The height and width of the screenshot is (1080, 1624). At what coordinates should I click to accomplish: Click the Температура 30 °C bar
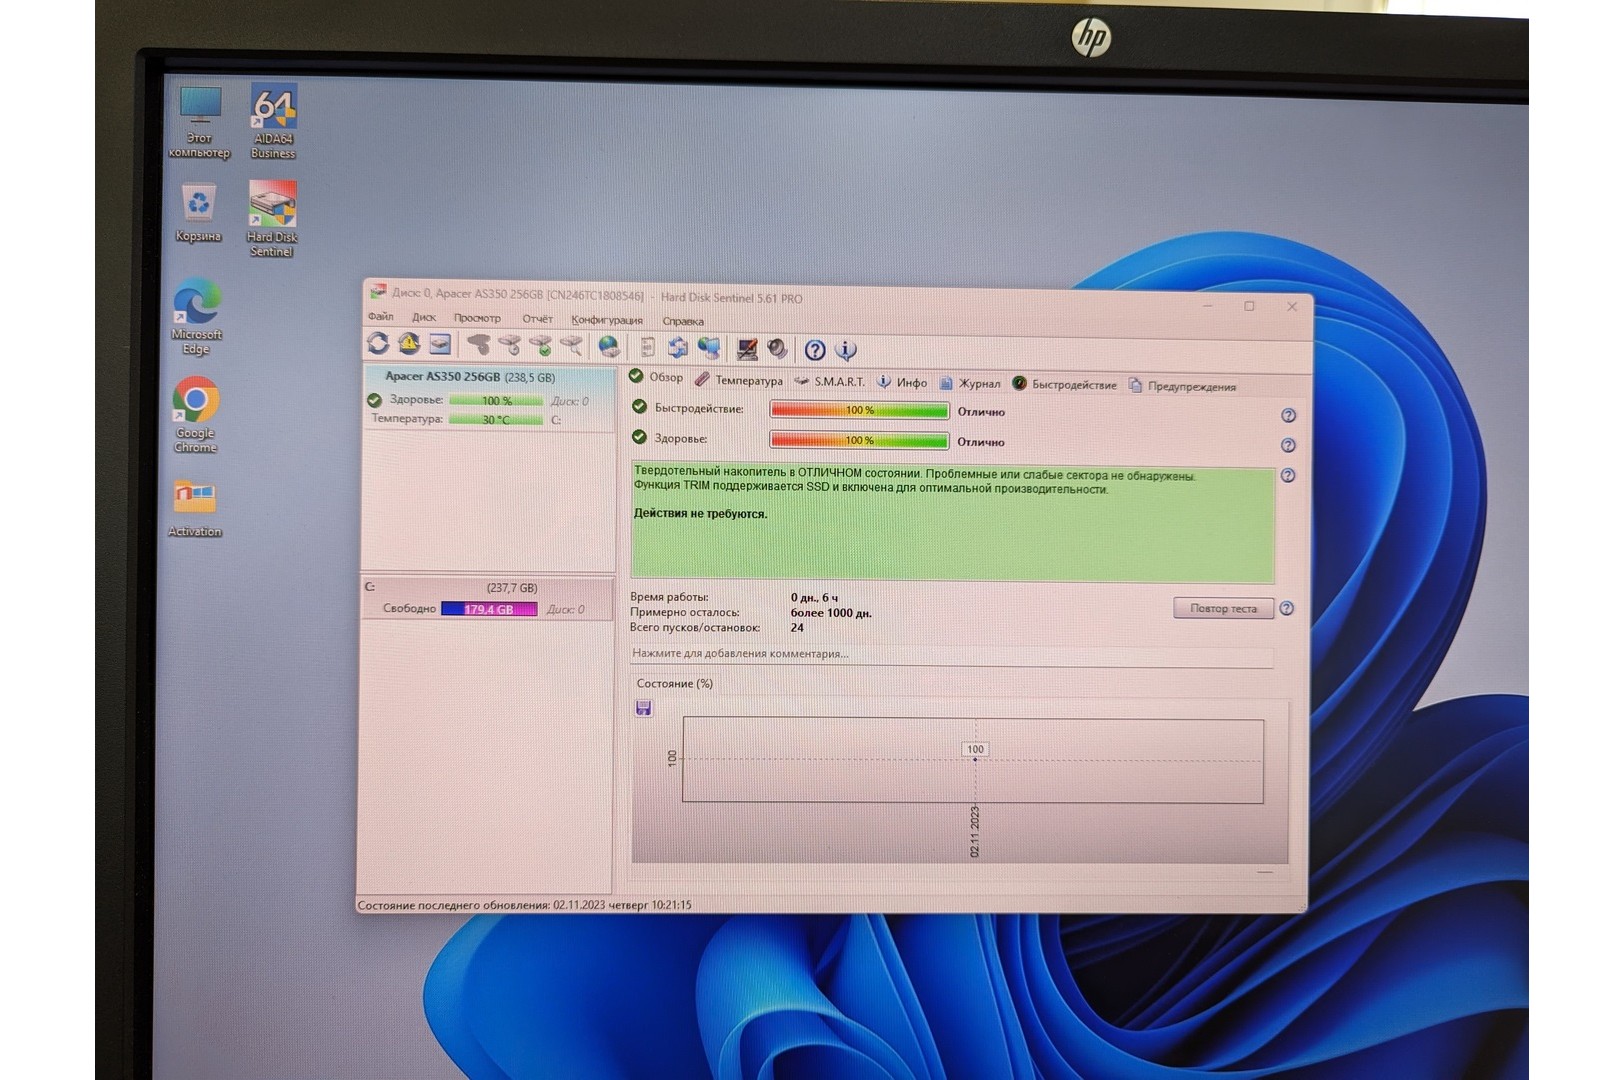click(x=496, y=420)
